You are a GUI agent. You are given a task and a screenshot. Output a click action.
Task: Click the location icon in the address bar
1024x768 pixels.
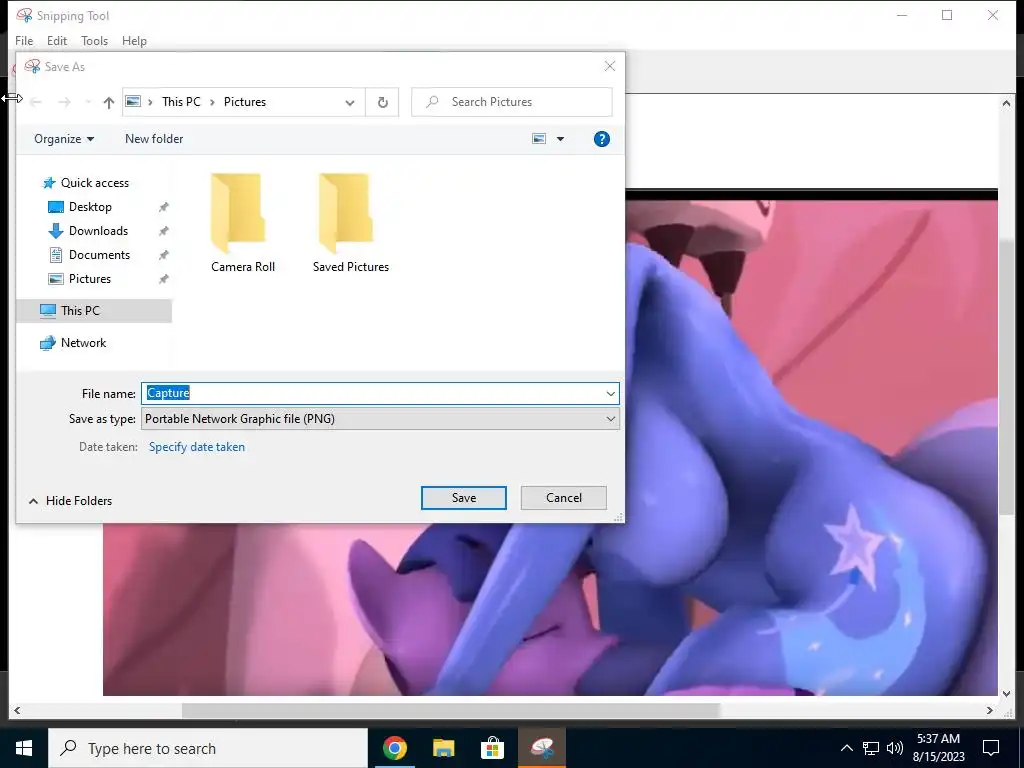[133, 102]
